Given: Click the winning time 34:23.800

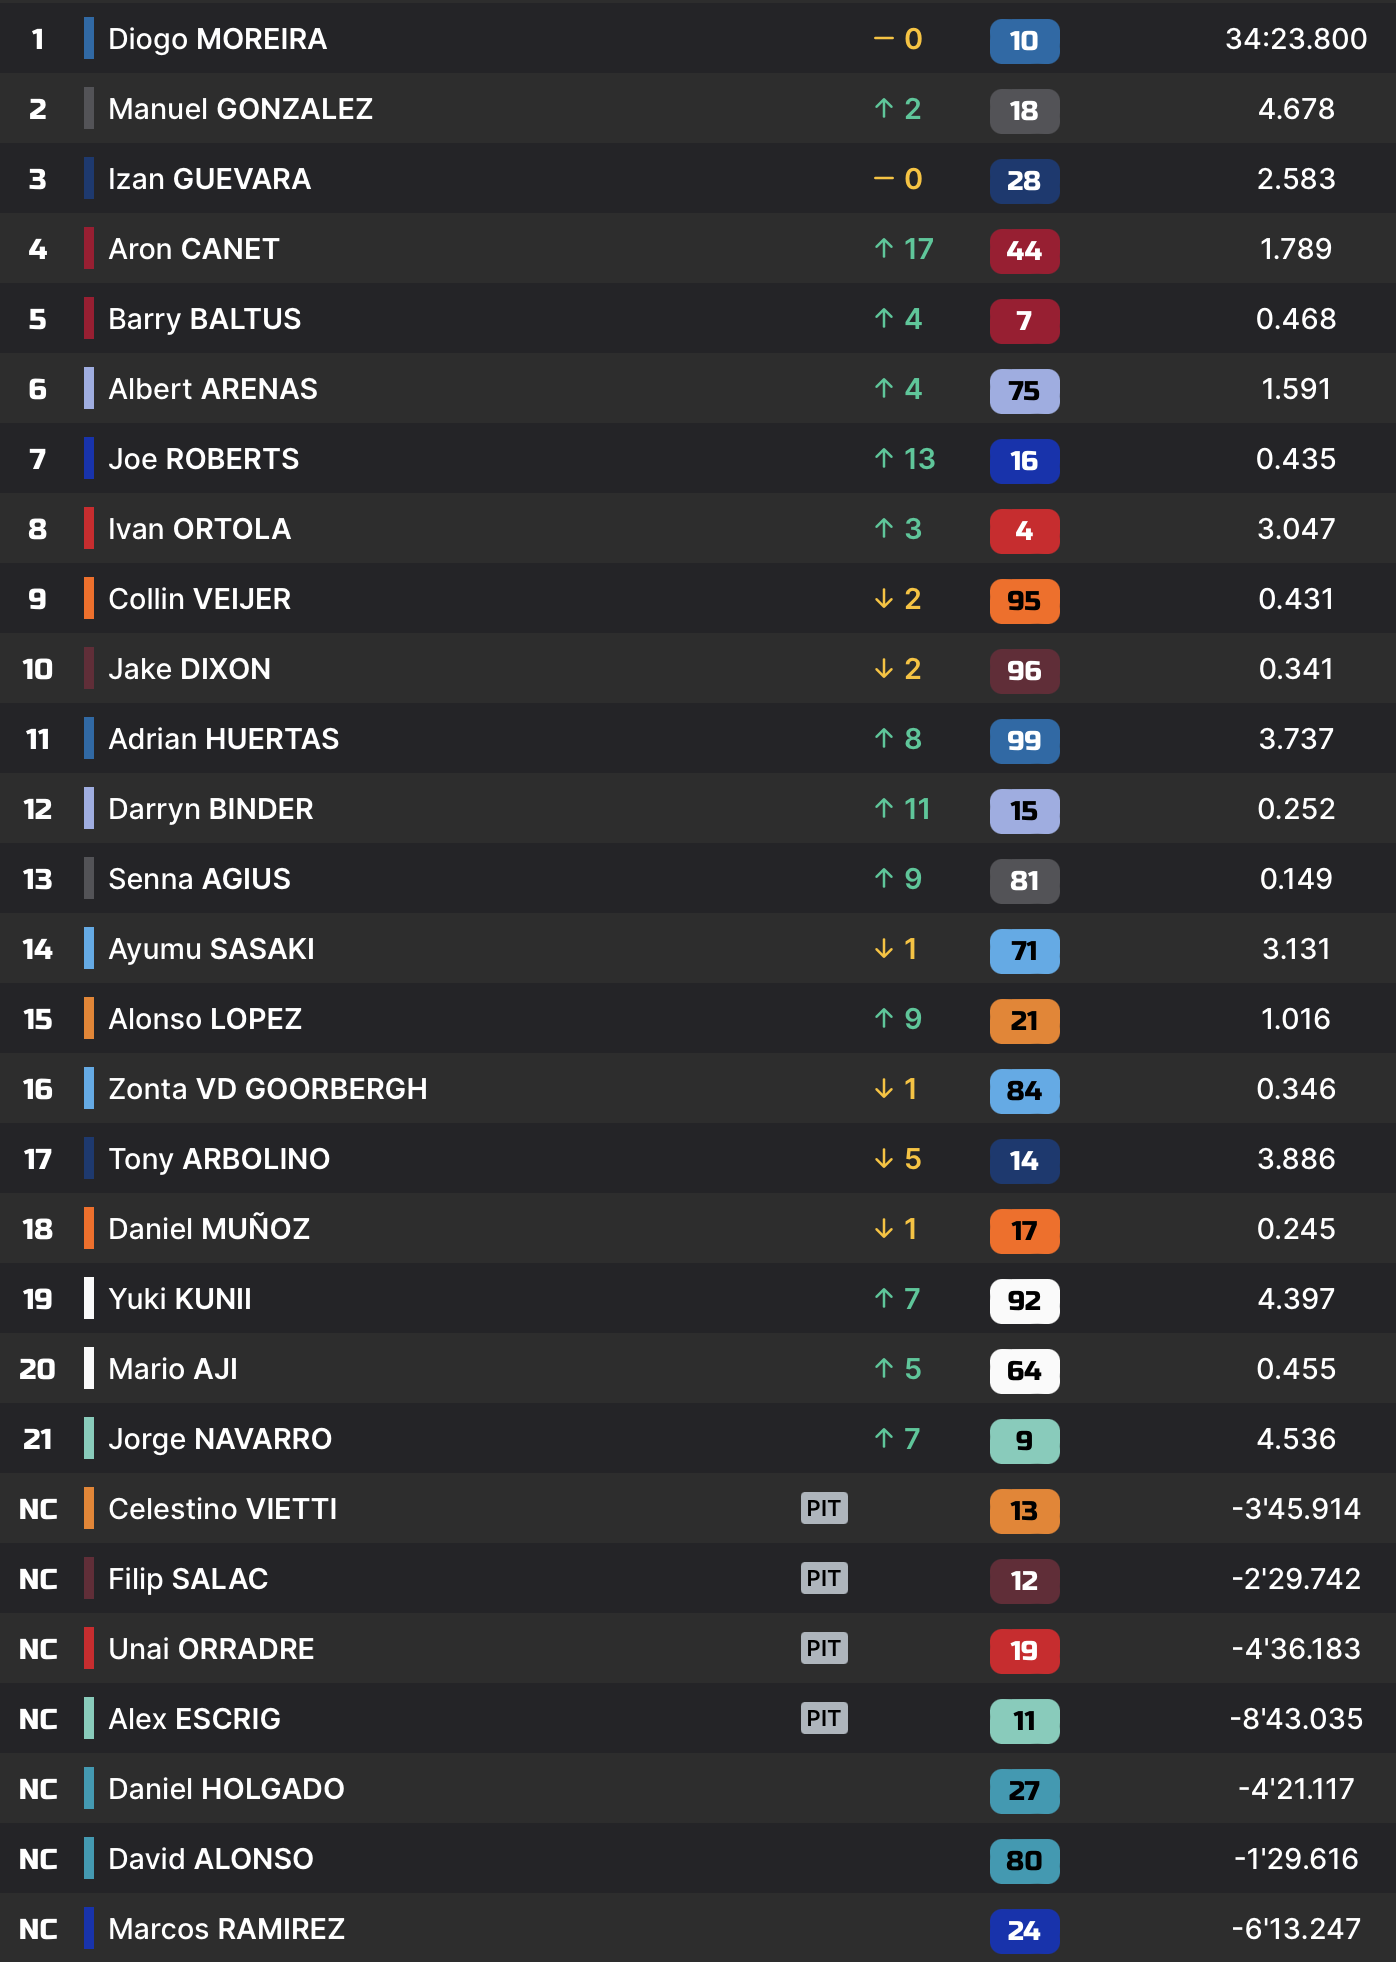Looking at the screenshot, I should 1295,39.
